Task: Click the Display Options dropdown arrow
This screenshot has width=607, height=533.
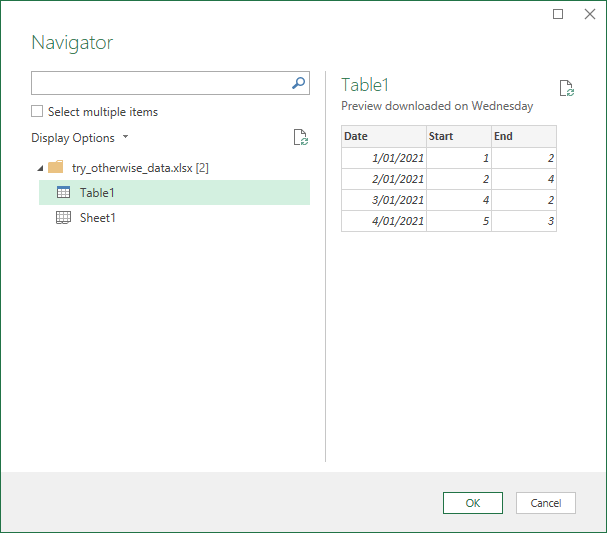Action: click(125, 137)
